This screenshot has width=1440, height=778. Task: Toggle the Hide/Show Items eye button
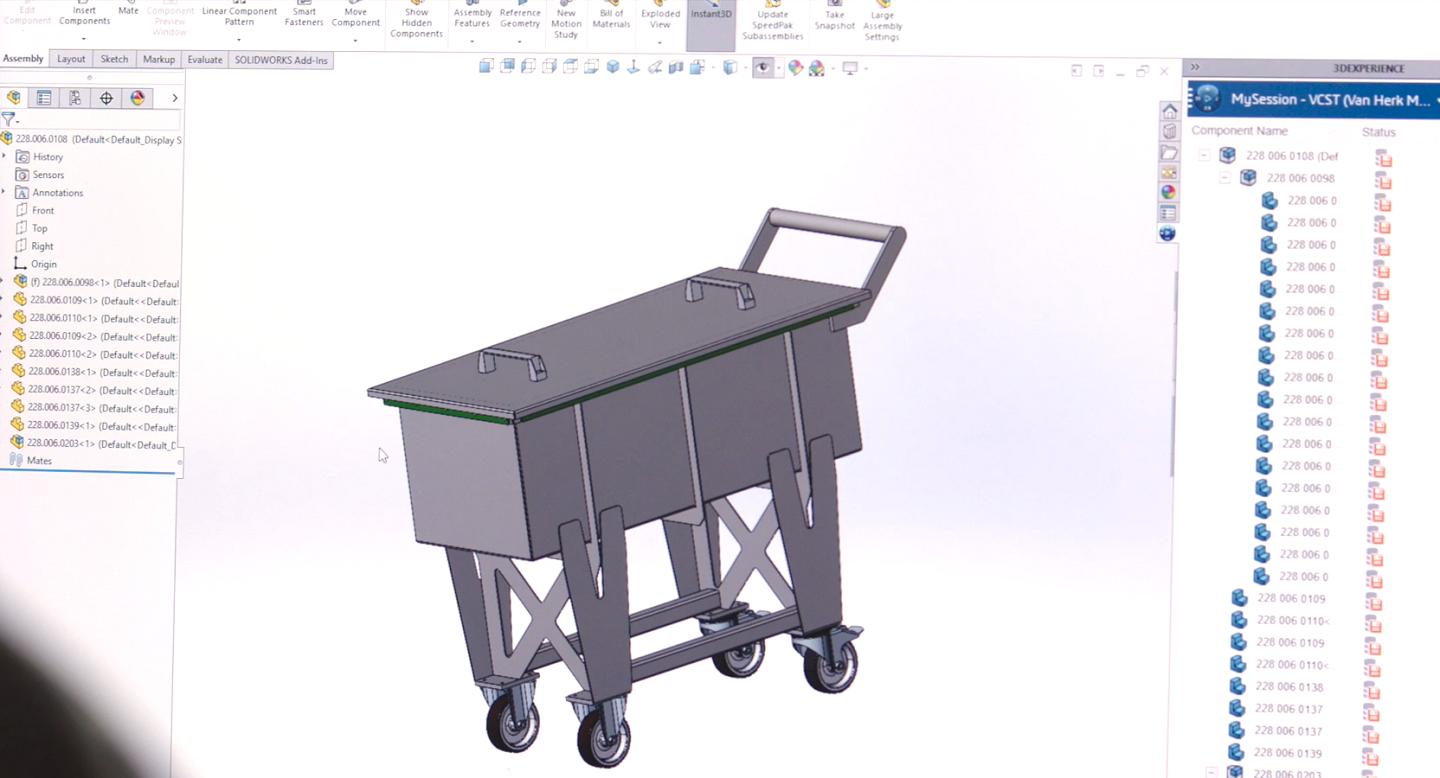tap(763, 68)
